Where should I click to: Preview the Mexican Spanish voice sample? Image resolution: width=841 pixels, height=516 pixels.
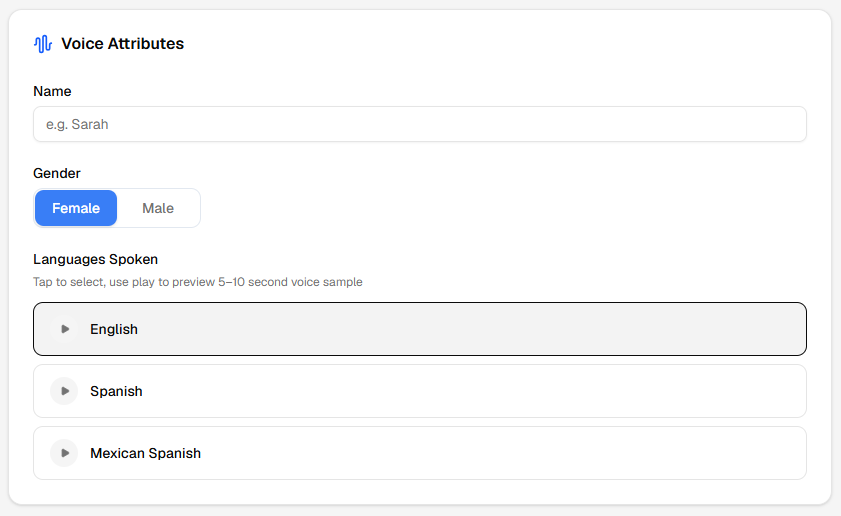click(x=64, y=453)
